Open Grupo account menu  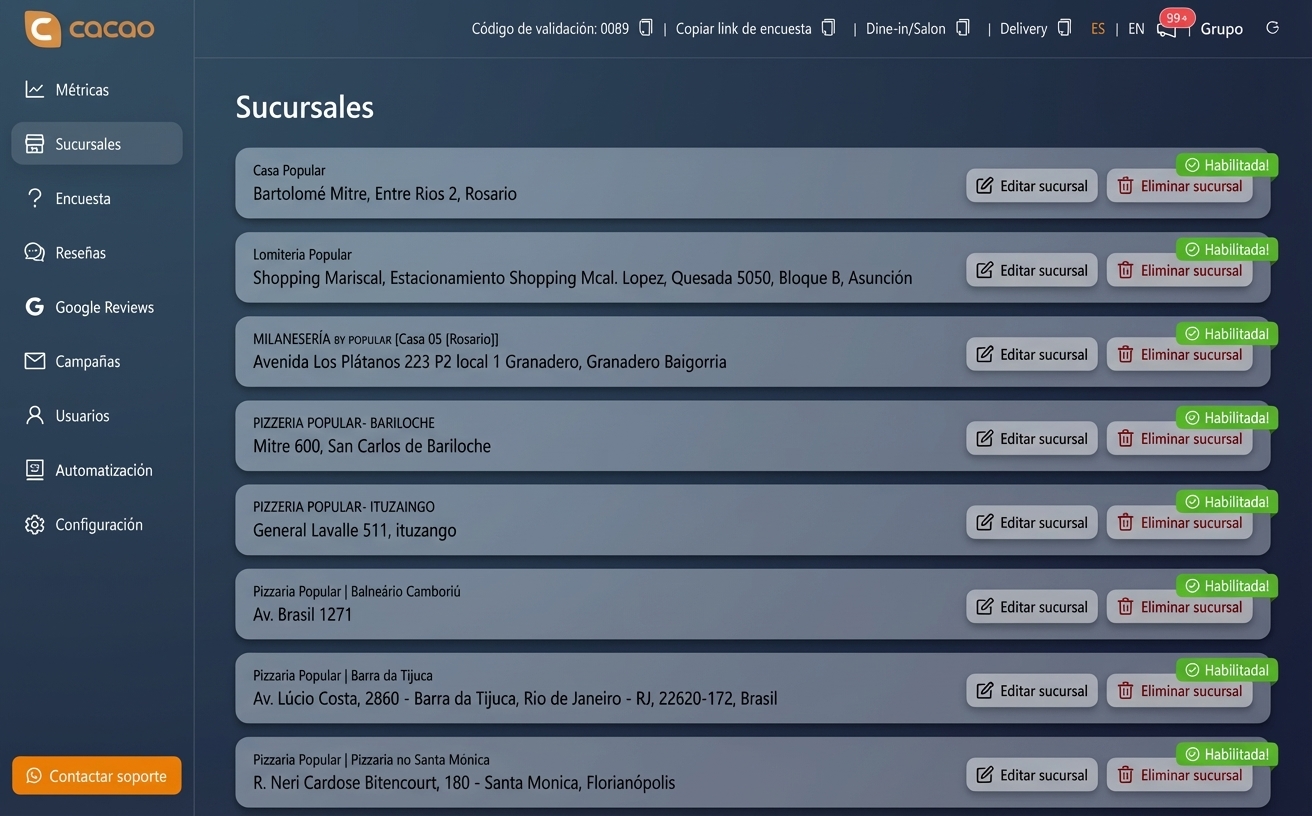tap(1221, 29)
